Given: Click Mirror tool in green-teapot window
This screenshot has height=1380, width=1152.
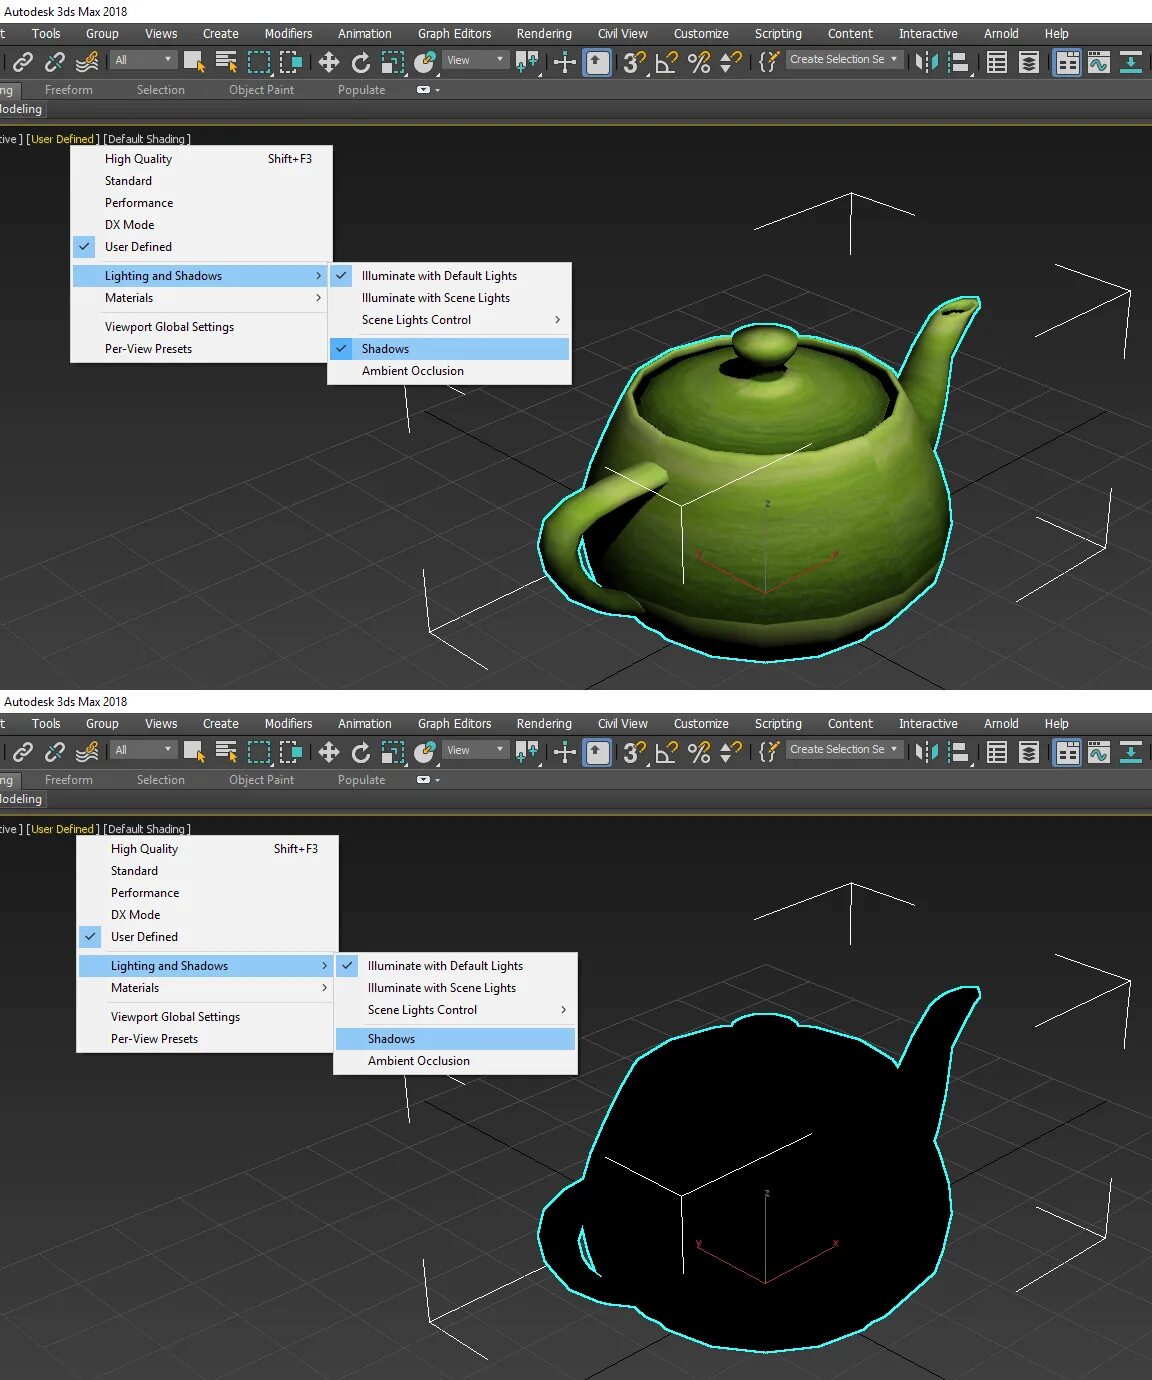Looking at the screenshot, I should [x=927, y=62].
